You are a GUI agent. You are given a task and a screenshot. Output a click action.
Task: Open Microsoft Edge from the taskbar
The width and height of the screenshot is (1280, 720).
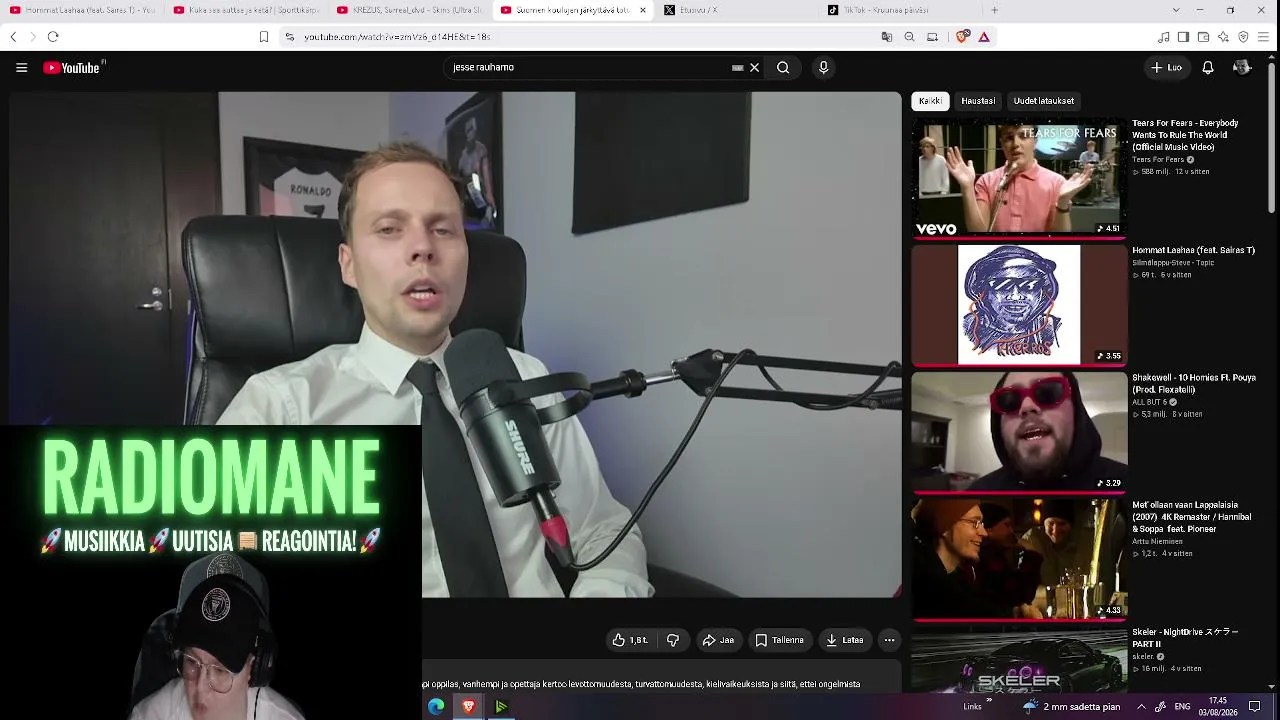[436, 707]
